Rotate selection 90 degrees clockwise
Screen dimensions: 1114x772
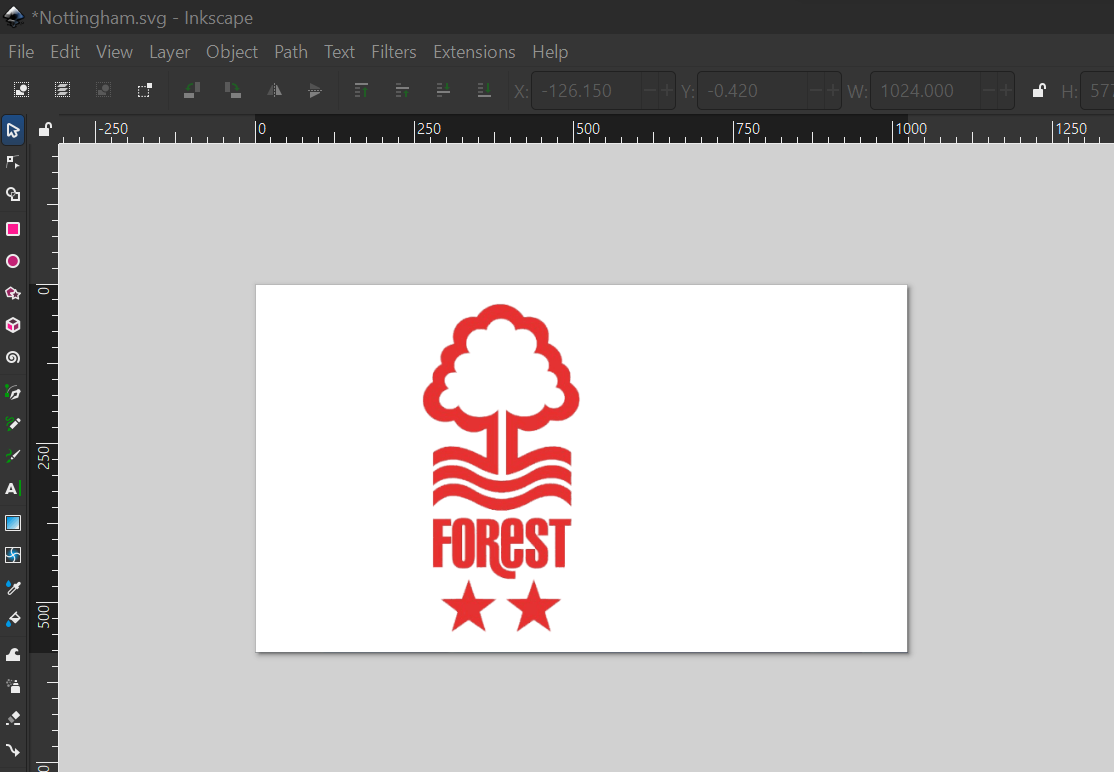coord(233,90)
